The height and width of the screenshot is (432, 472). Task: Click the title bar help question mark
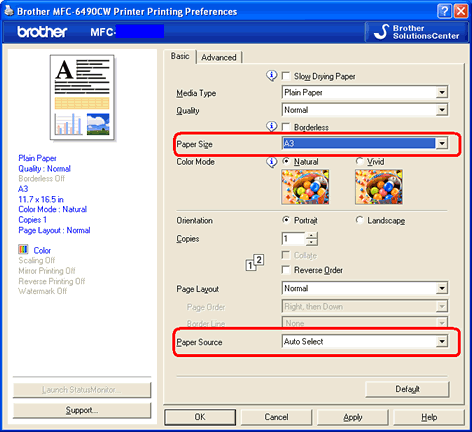tap(444, 11)
